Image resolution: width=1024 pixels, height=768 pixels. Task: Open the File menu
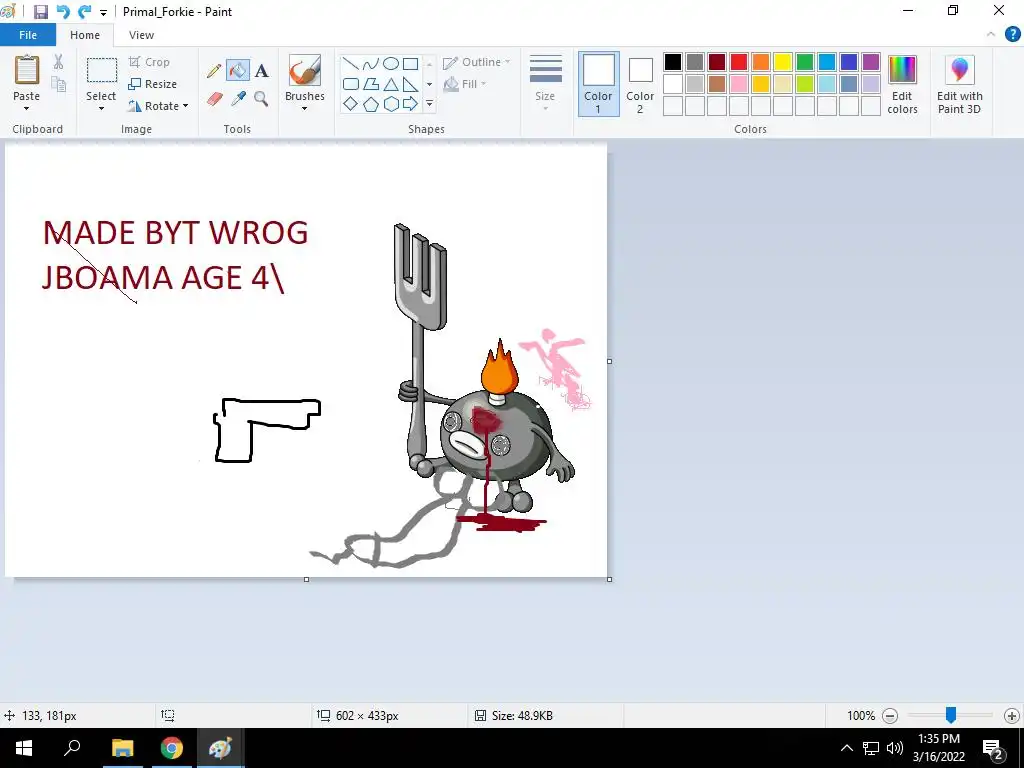(28, 35)
